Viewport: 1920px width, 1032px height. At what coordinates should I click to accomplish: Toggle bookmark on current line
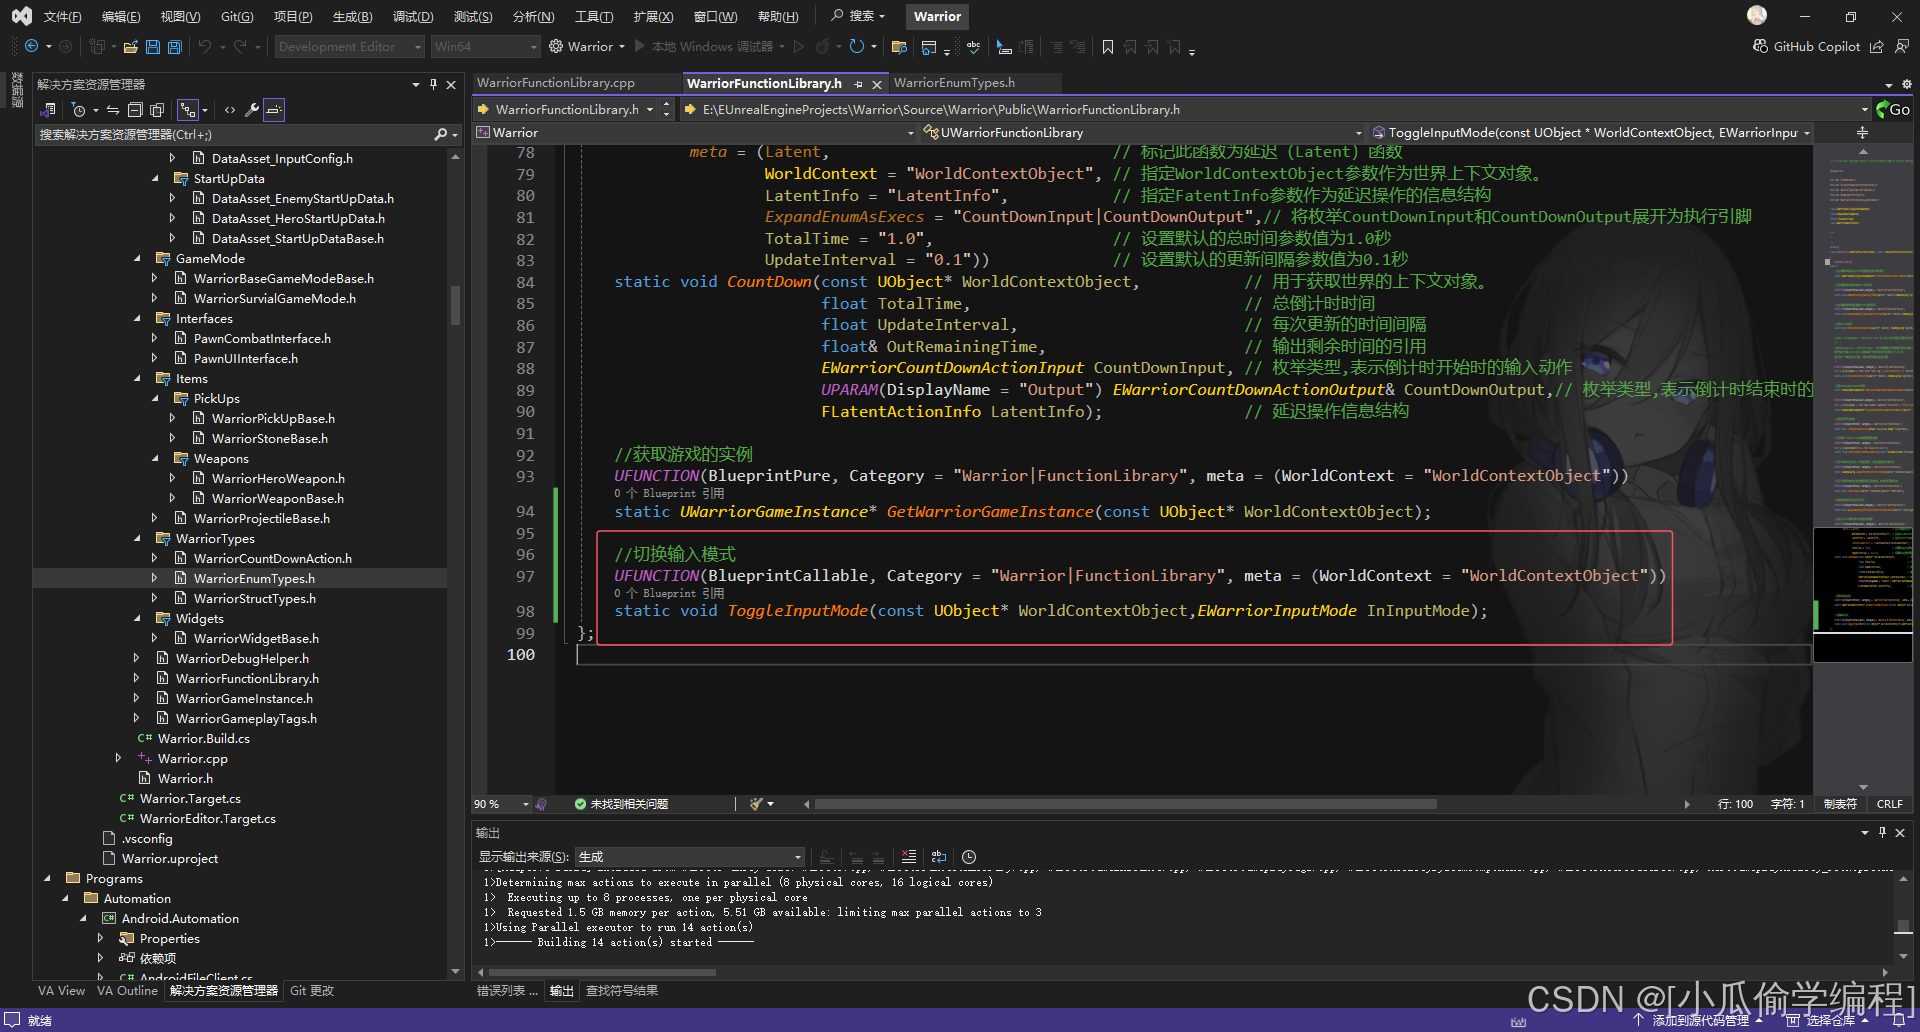tap(1108, 47)
